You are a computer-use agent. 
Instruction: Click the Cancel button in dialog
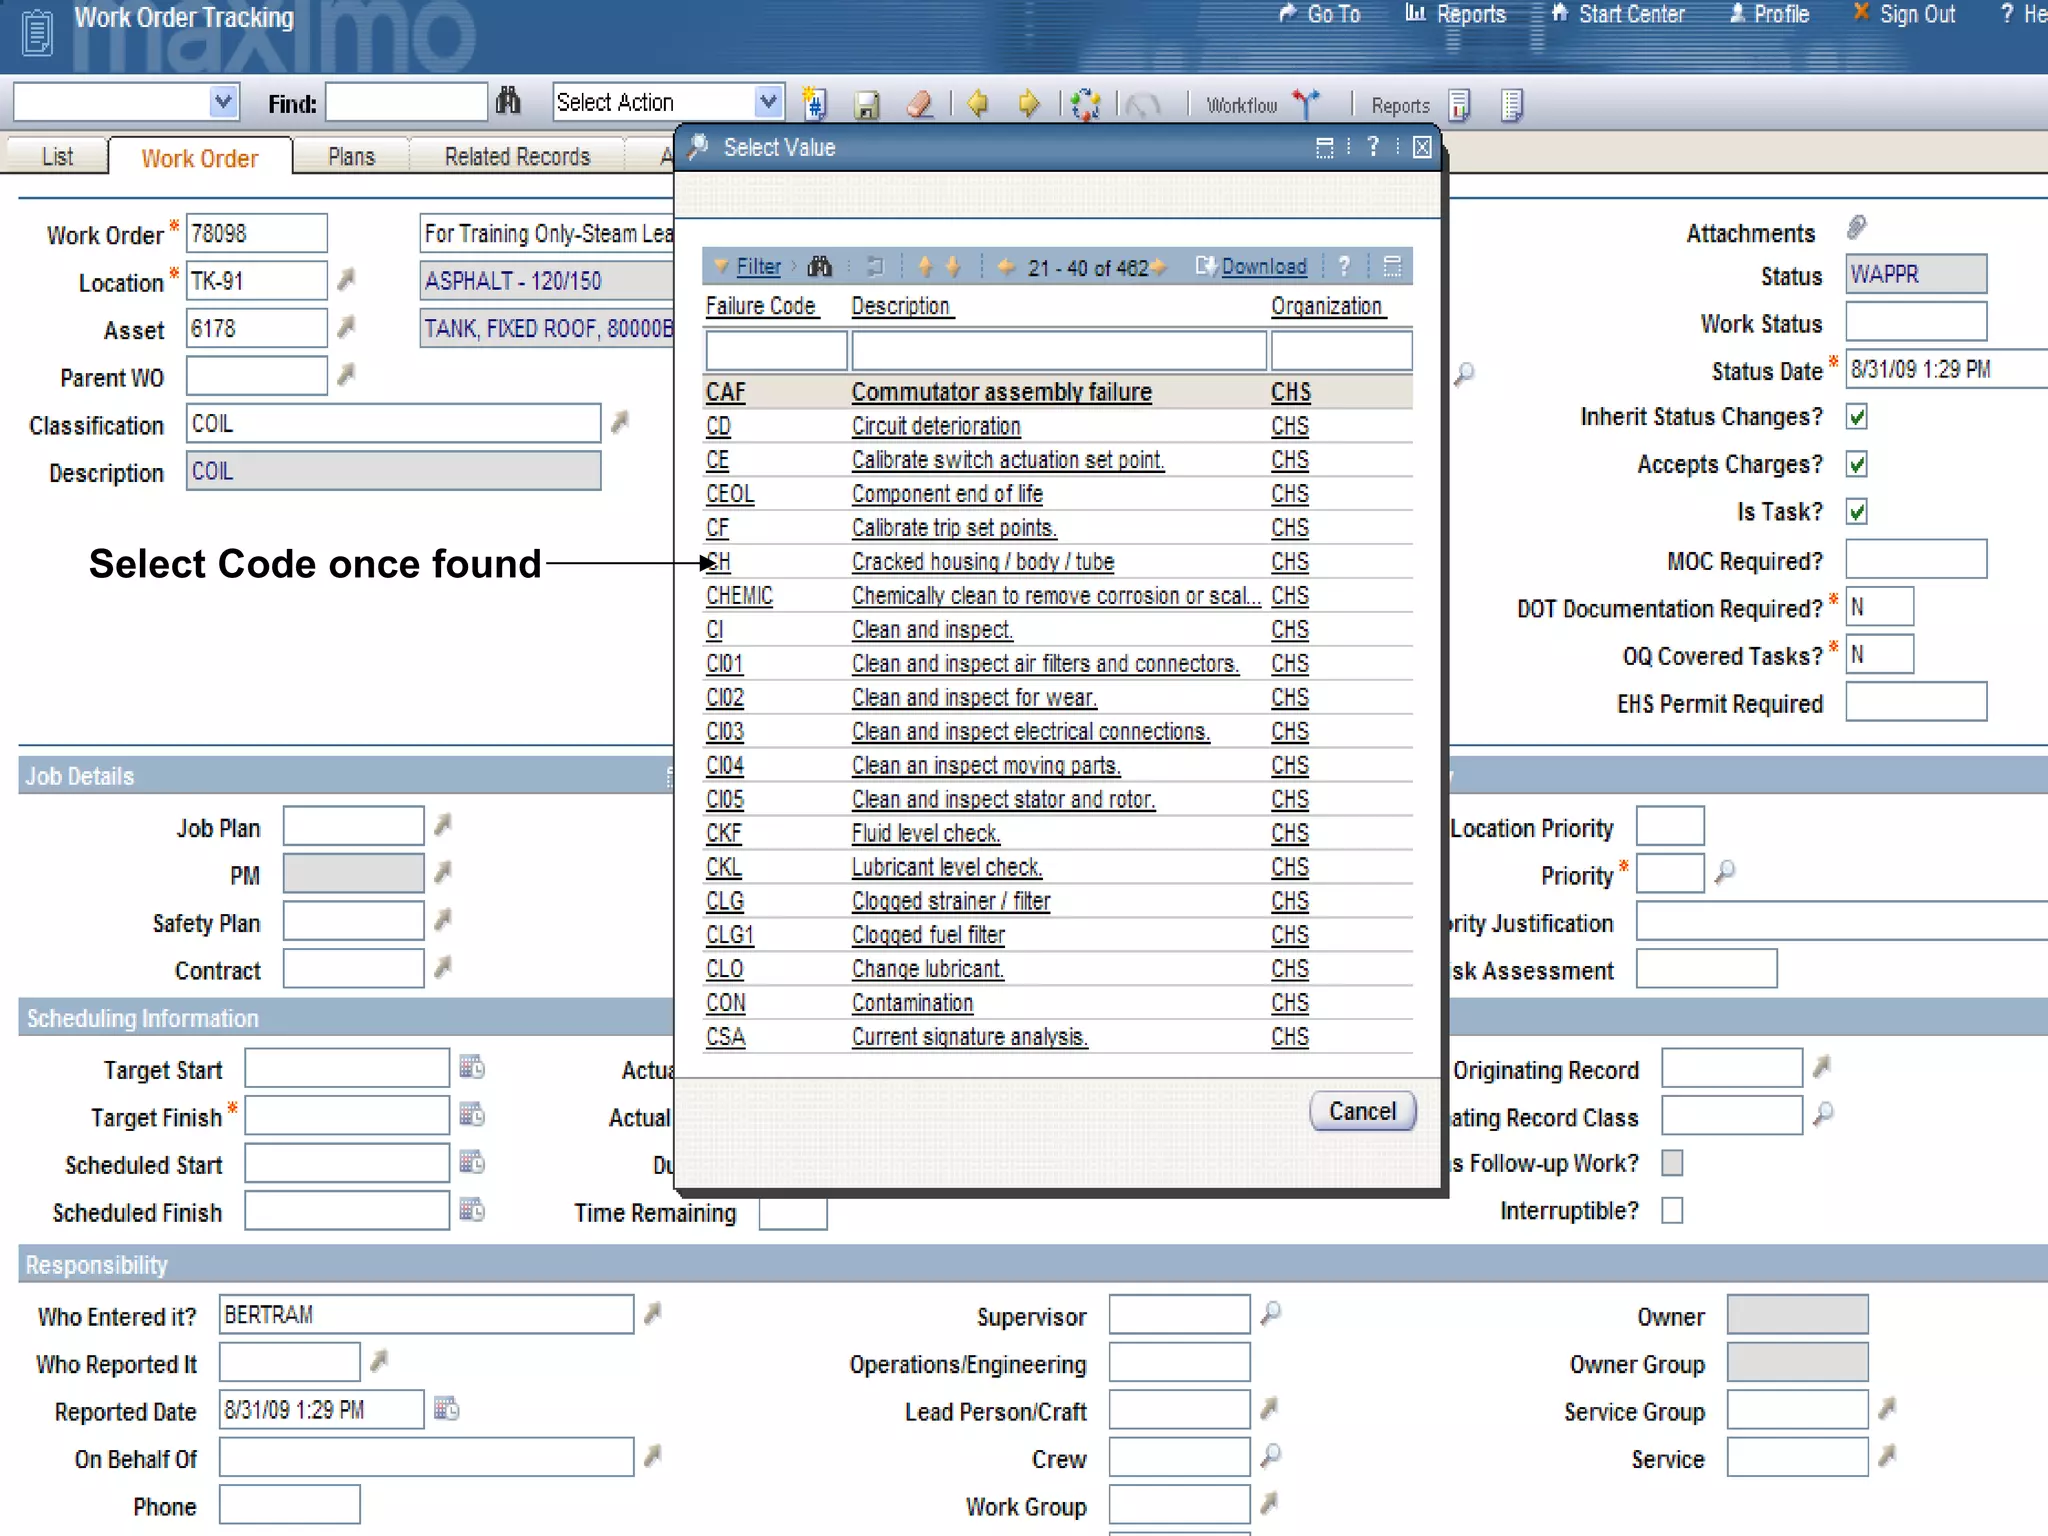click(1361, 1111)
